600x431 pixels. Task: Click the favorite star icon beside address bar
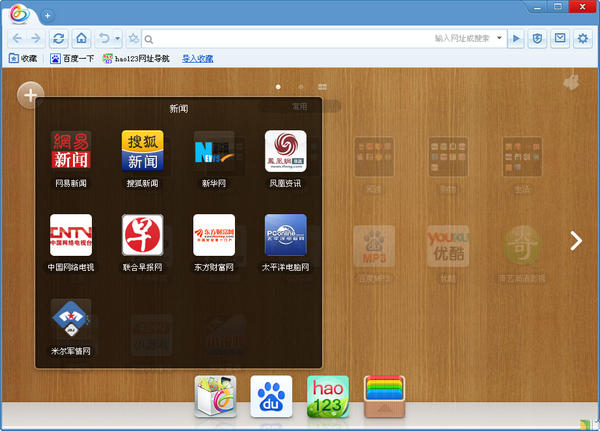click(133, 38)
